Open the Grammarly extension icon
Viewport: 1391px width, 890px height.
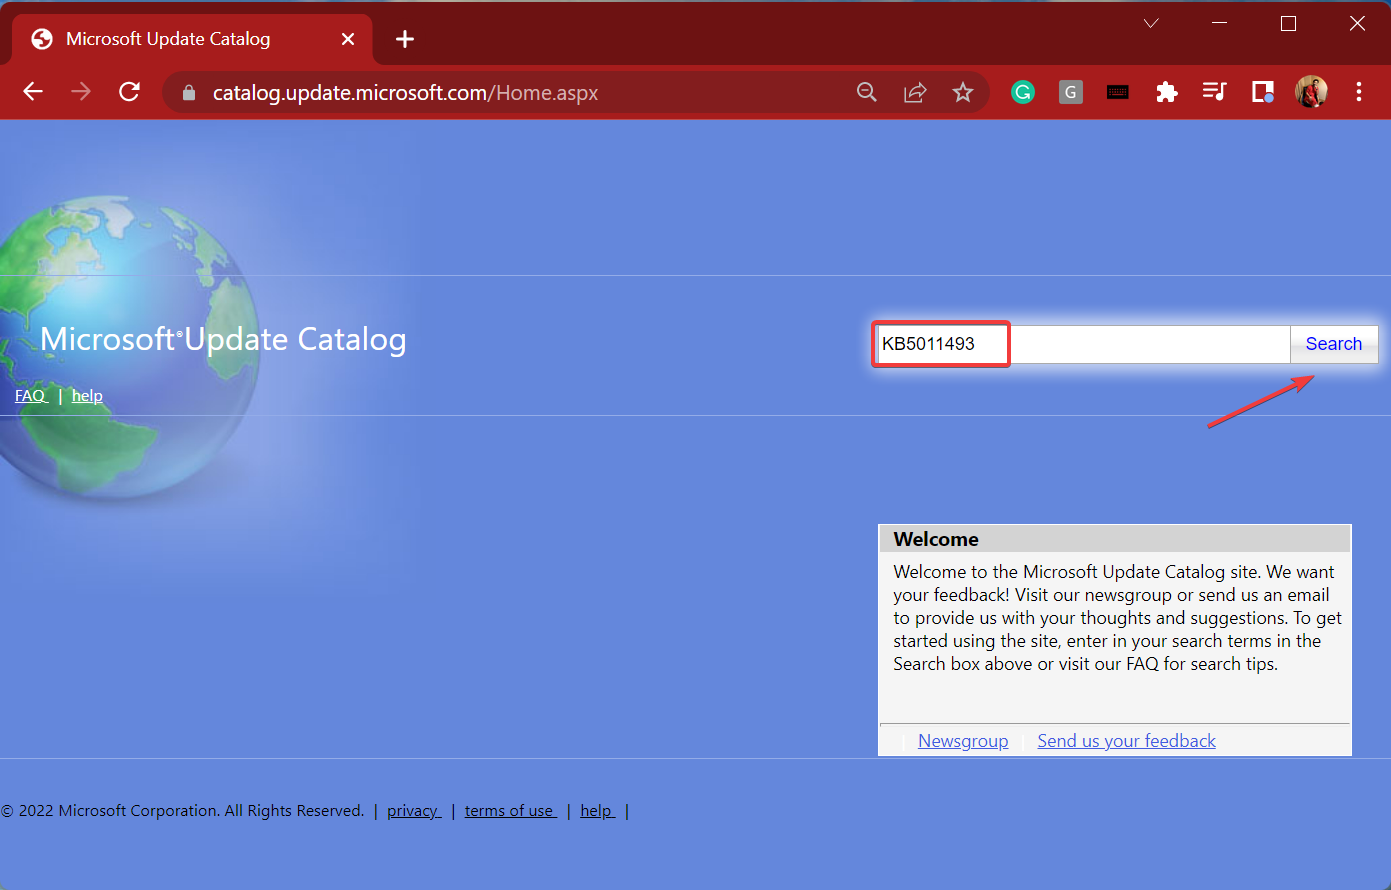click(1022, 92)
